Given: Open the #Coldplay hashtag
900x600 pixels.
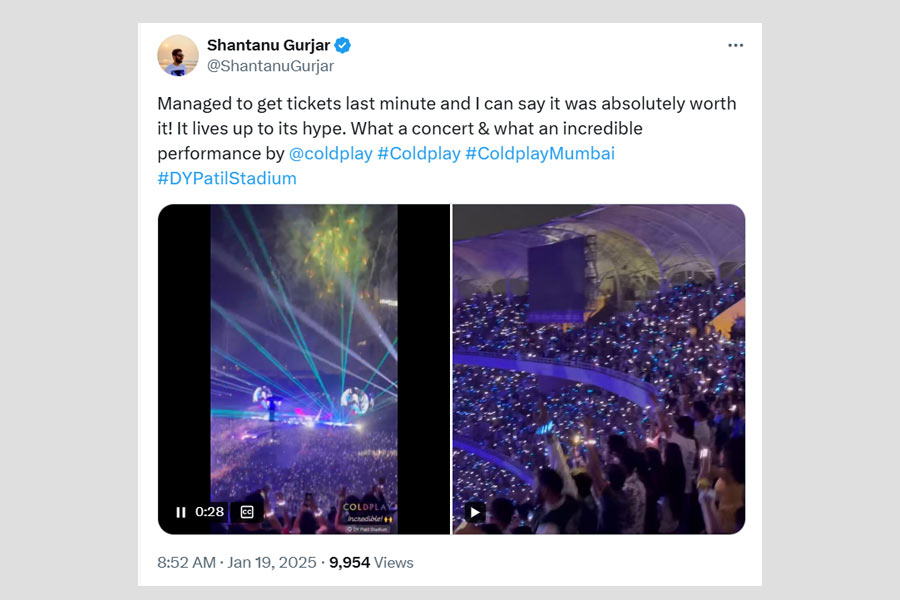Looking at the screenshot, I should click(418, 154).
